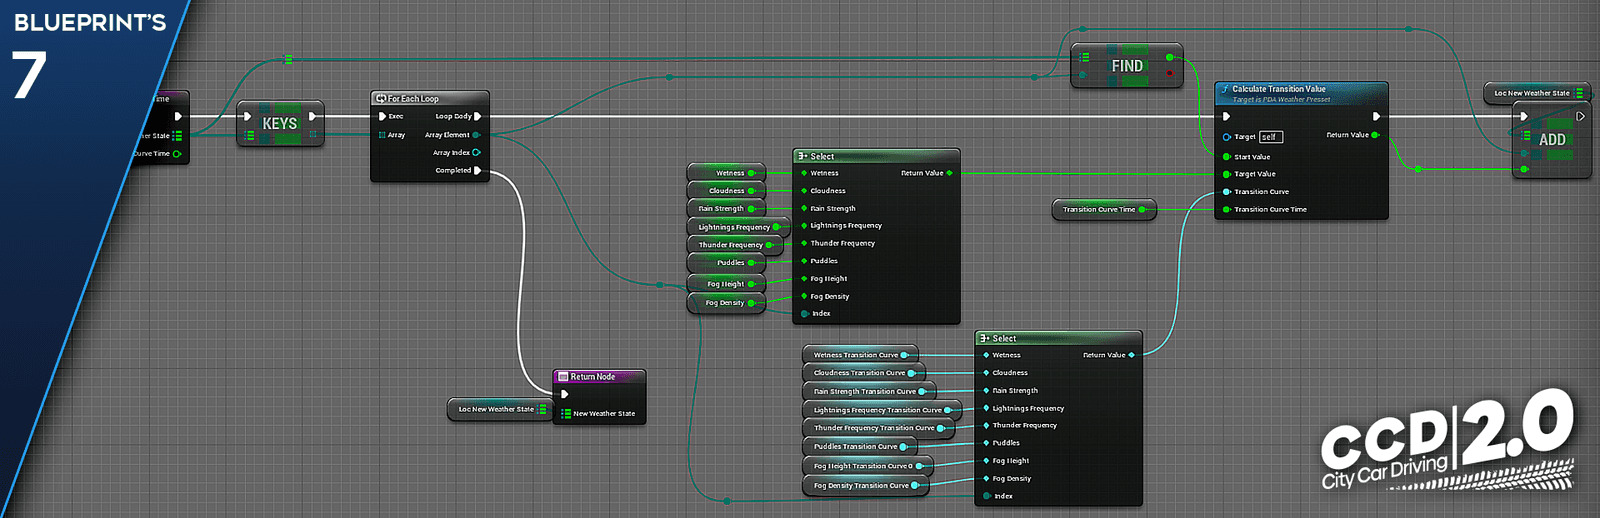Click the Array Element output pin
1600x518 pixels.
tap(476, 135)
